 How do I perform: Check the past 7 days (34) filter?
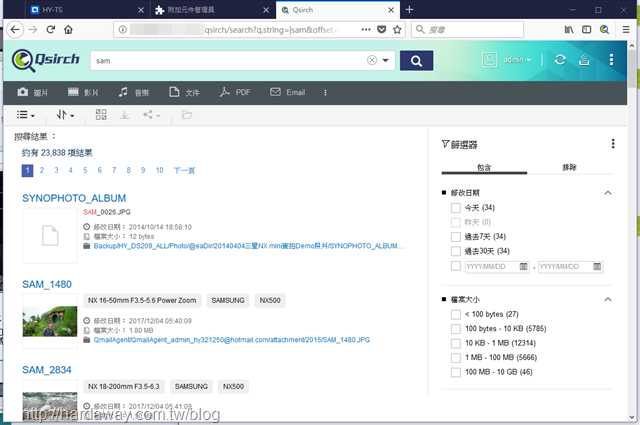coord(456,237)
